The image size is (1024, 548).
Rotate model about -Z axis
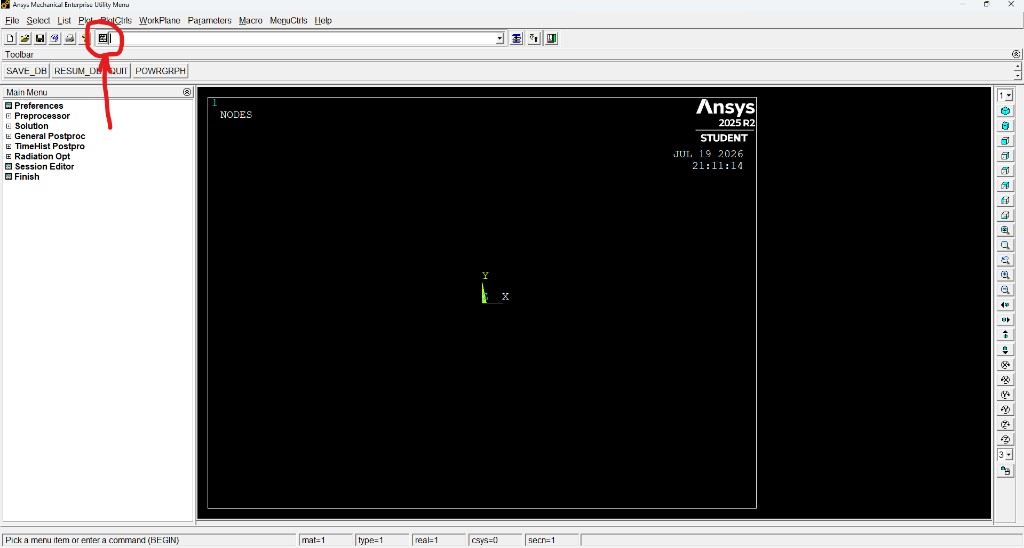pos(1005,440)
